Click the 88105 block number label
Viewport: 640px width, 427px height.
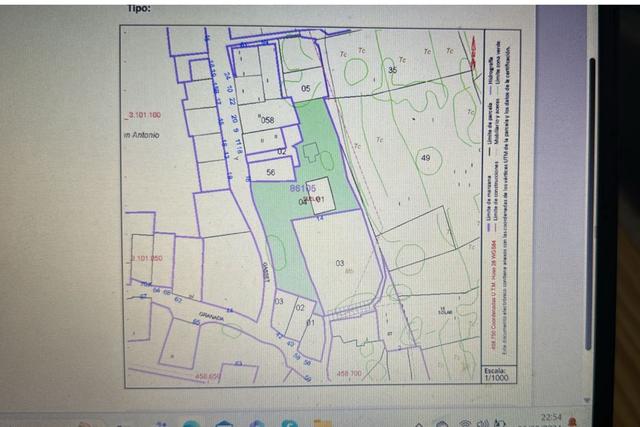coord(303,187)
